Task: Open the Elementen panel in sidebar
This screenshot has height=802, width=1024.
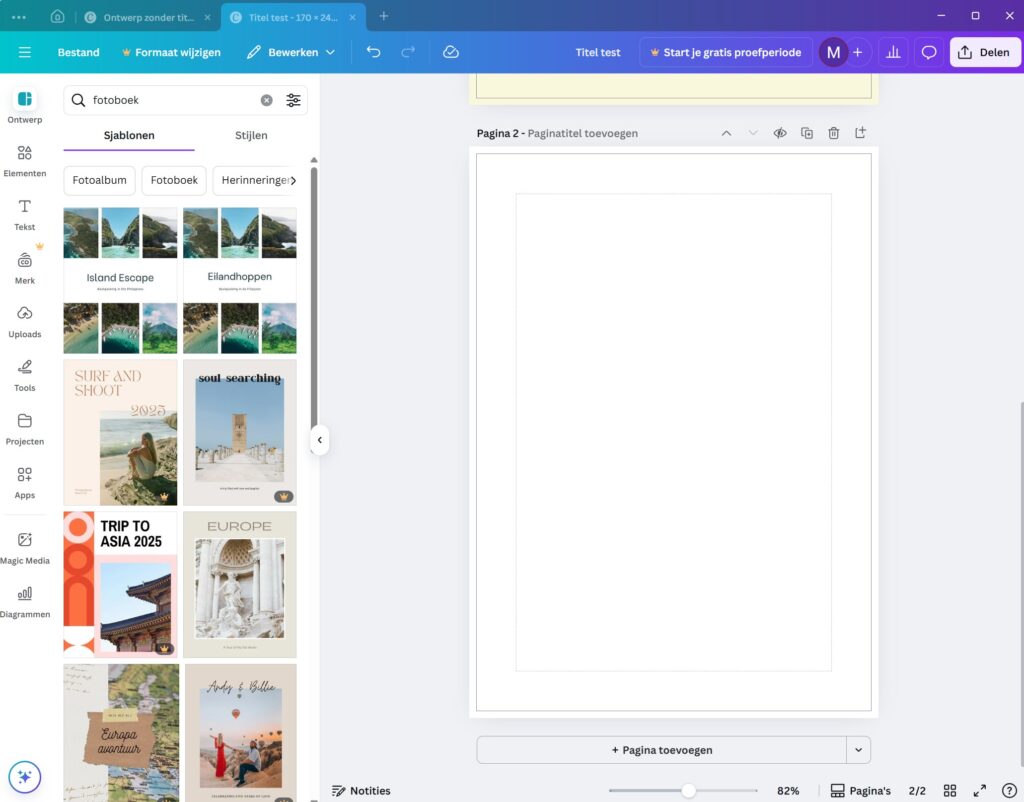Action: click(x=25, y=160)
